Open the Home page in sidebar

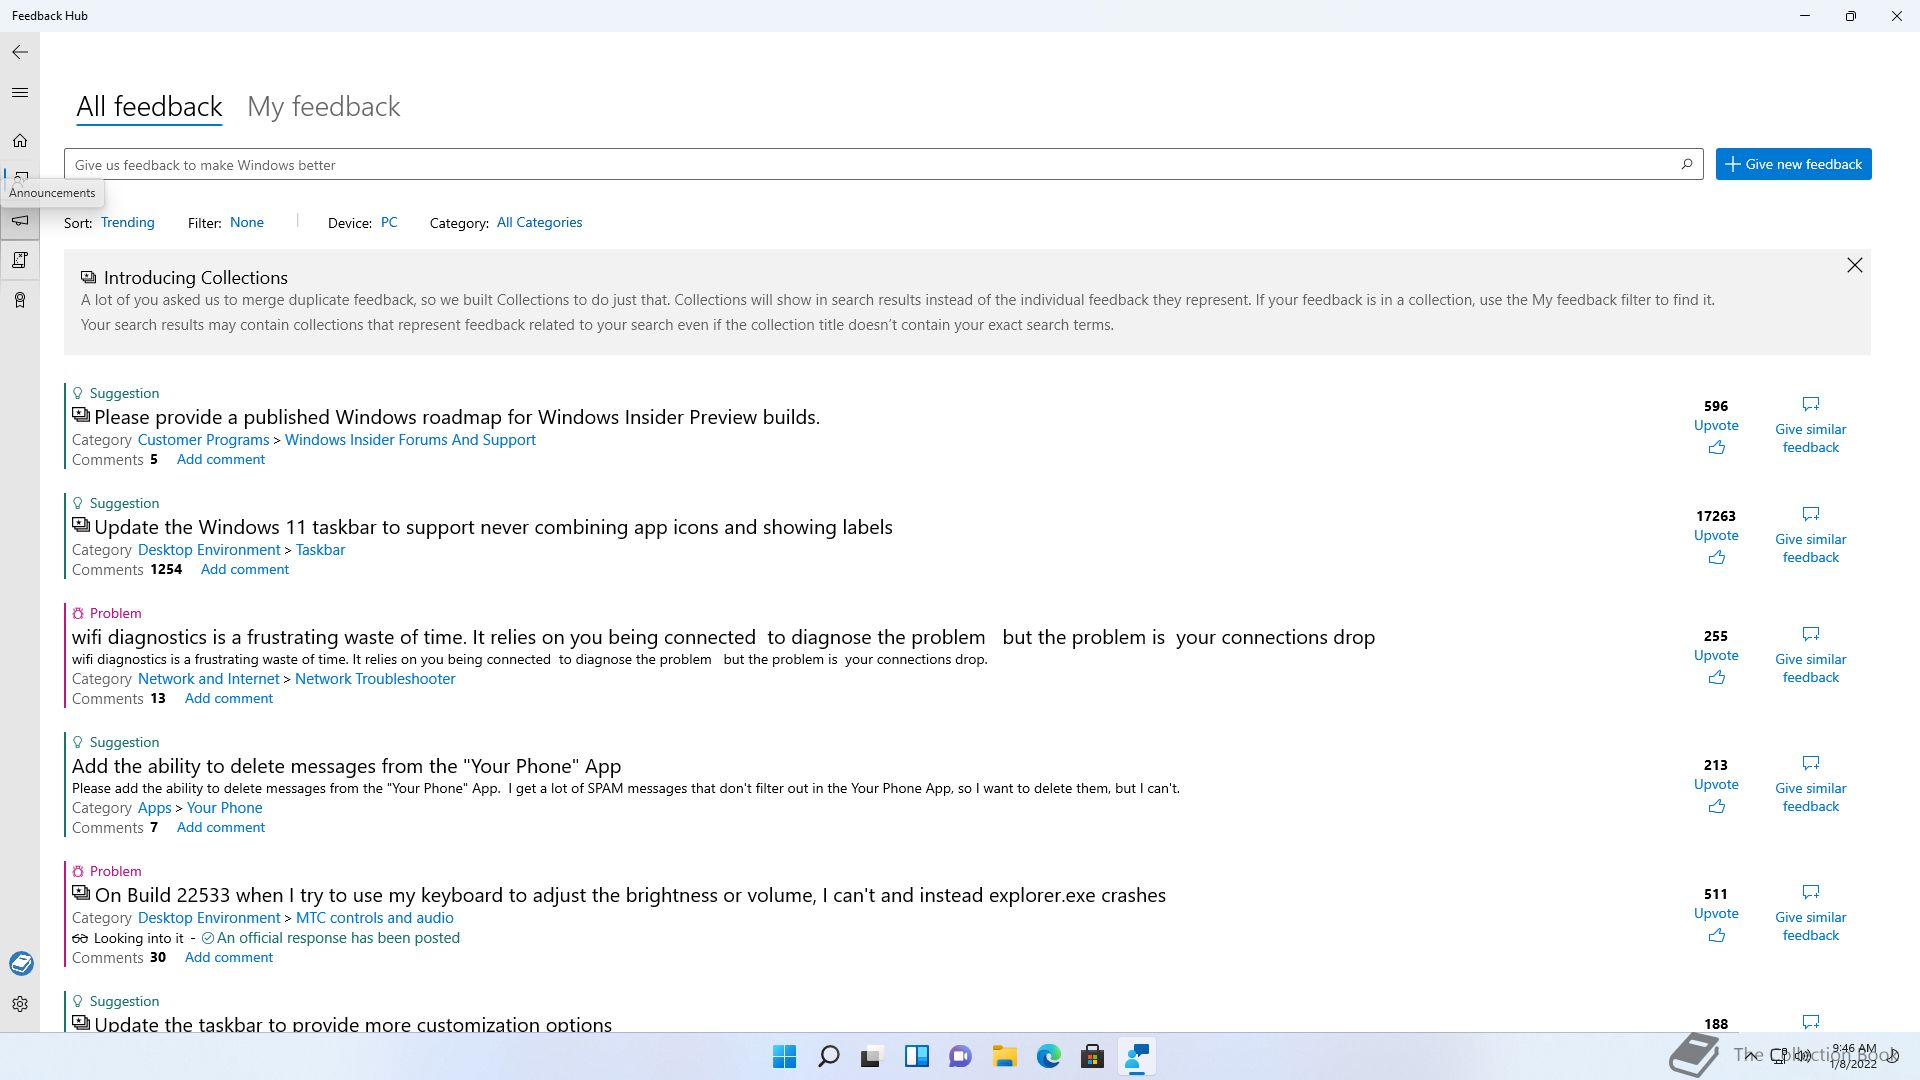click(20, 141)
